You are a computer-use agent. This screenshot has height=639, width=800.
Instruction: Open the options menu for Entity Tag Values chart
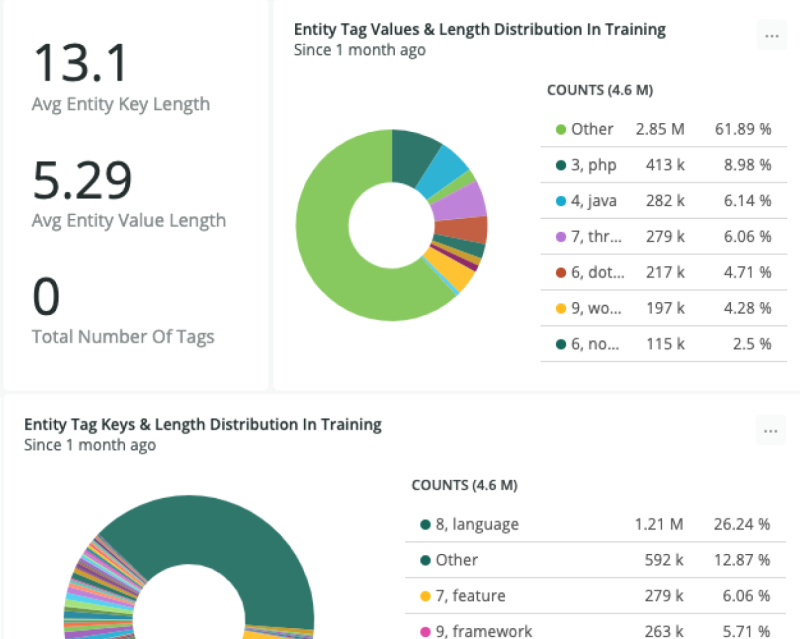[x=771, y=35]
